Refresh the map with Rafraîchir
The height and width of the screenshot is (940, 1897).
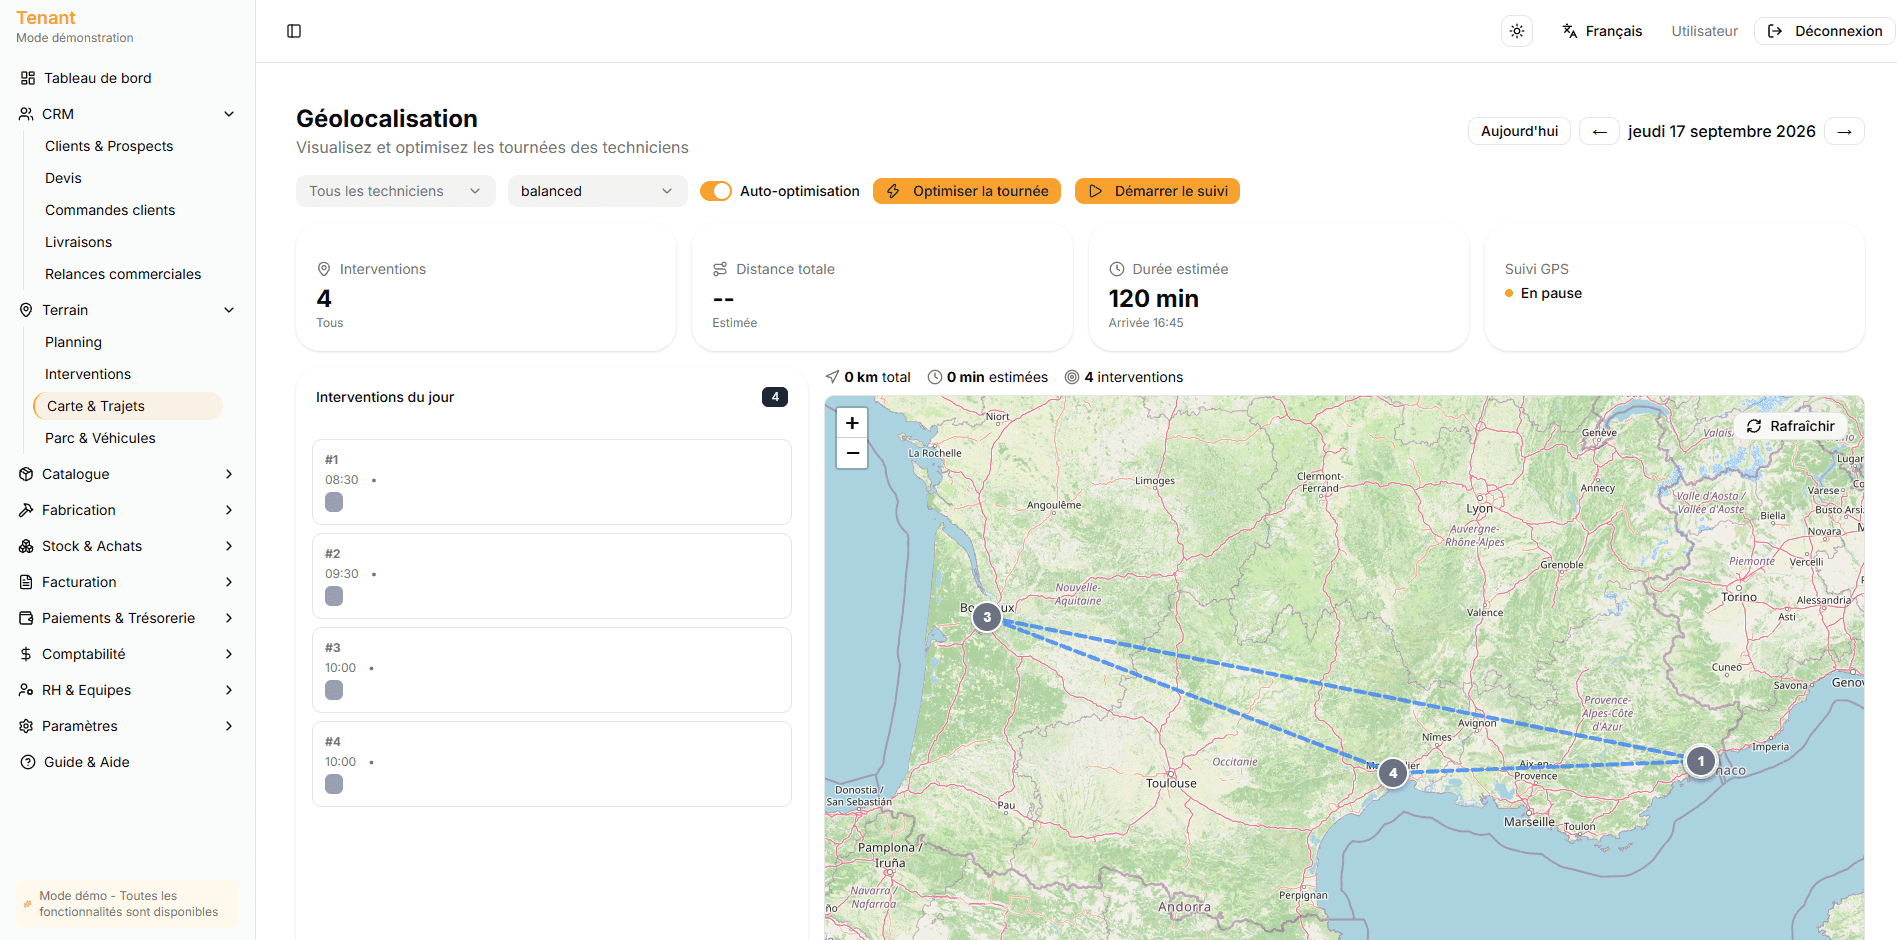coord(1791,426)
